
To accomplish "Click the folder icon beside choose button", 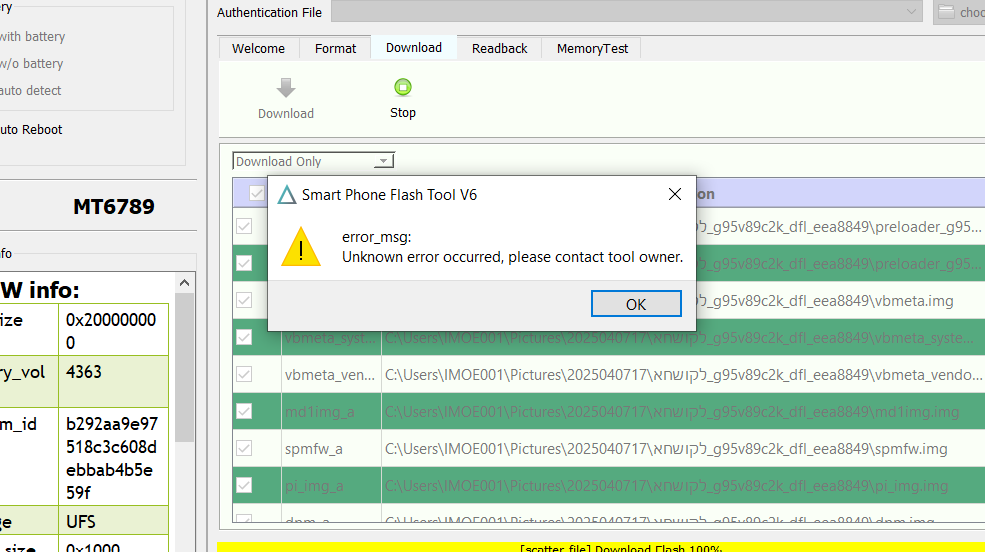I will pos(946,12).
